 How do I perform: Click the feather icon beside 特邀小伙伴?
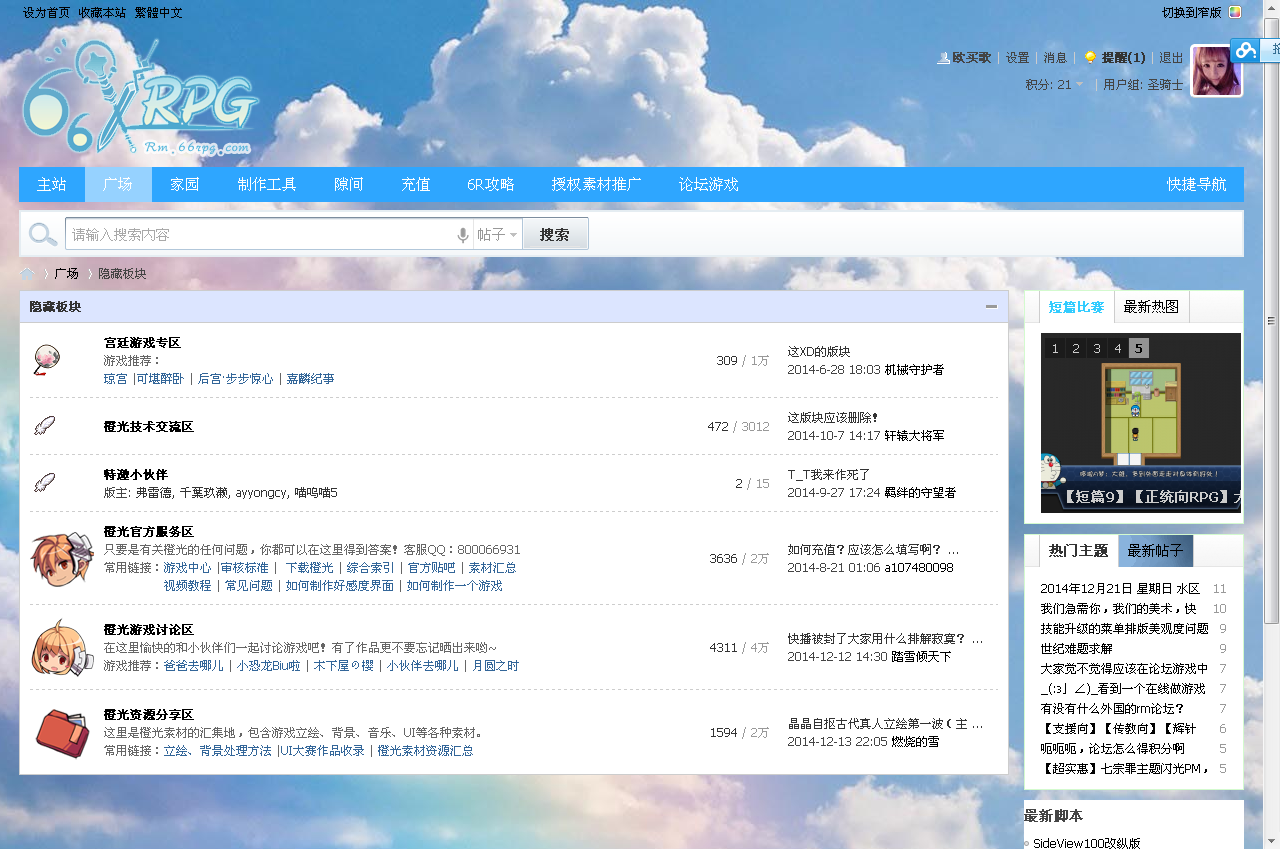pyautogui.click(x=44, y=483)
